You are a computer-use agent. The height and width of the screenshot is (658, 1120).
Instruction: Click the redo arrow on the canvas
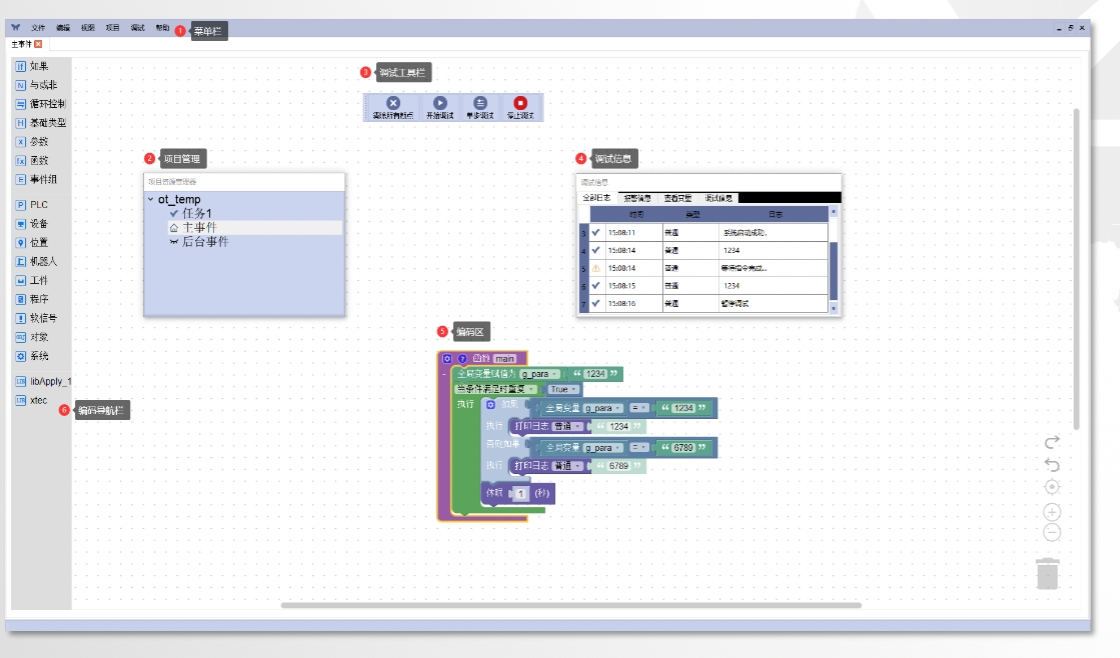coord(1052,442)
